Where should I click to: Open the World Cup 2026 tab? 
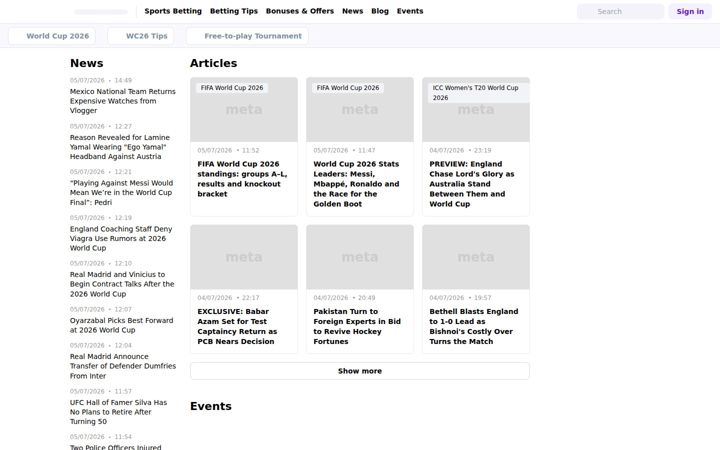click(x=52, y=36)
